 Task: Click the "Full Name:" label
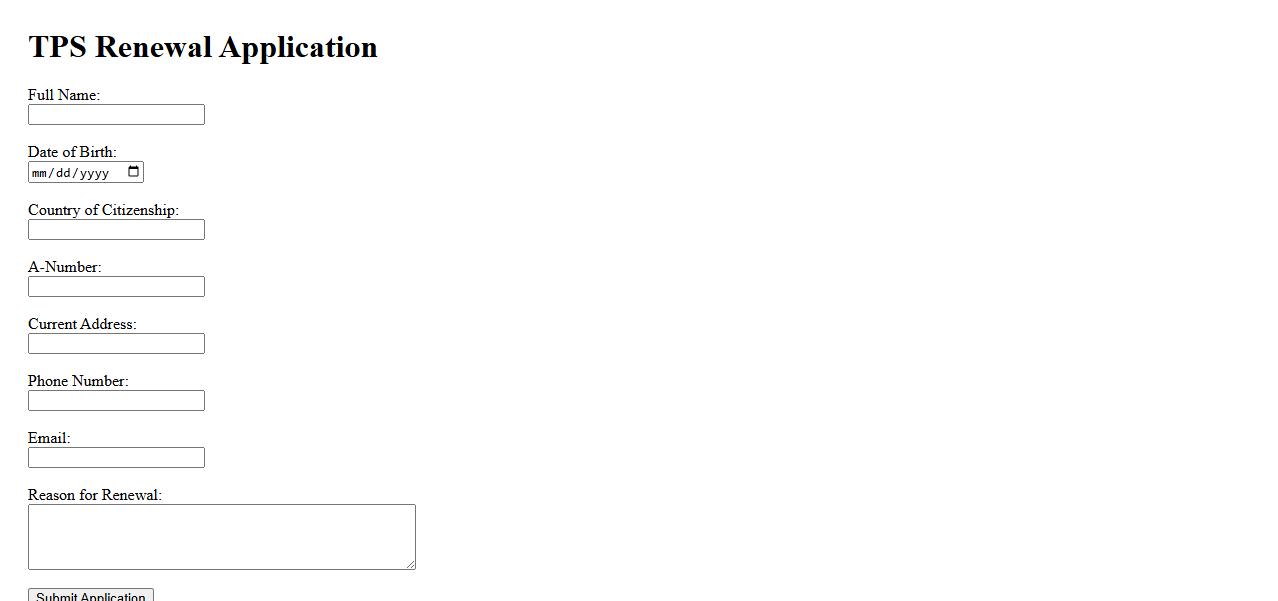click(64, 95)
